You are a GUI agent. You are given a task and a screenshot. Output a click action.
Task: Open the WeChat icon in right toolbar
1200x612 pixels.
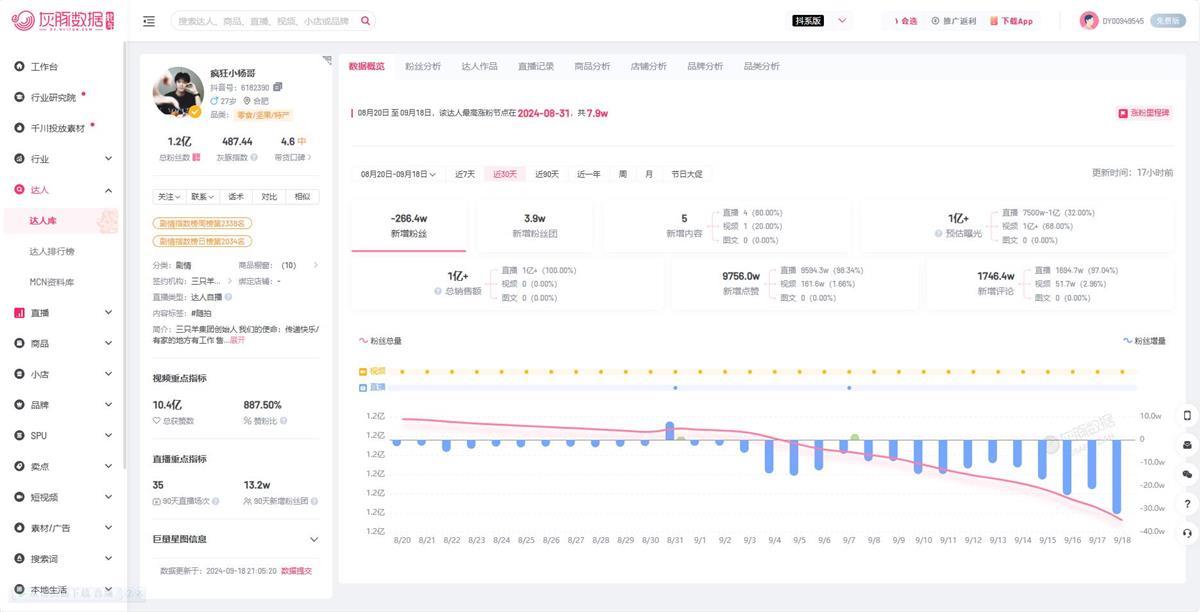point(1187,474)
